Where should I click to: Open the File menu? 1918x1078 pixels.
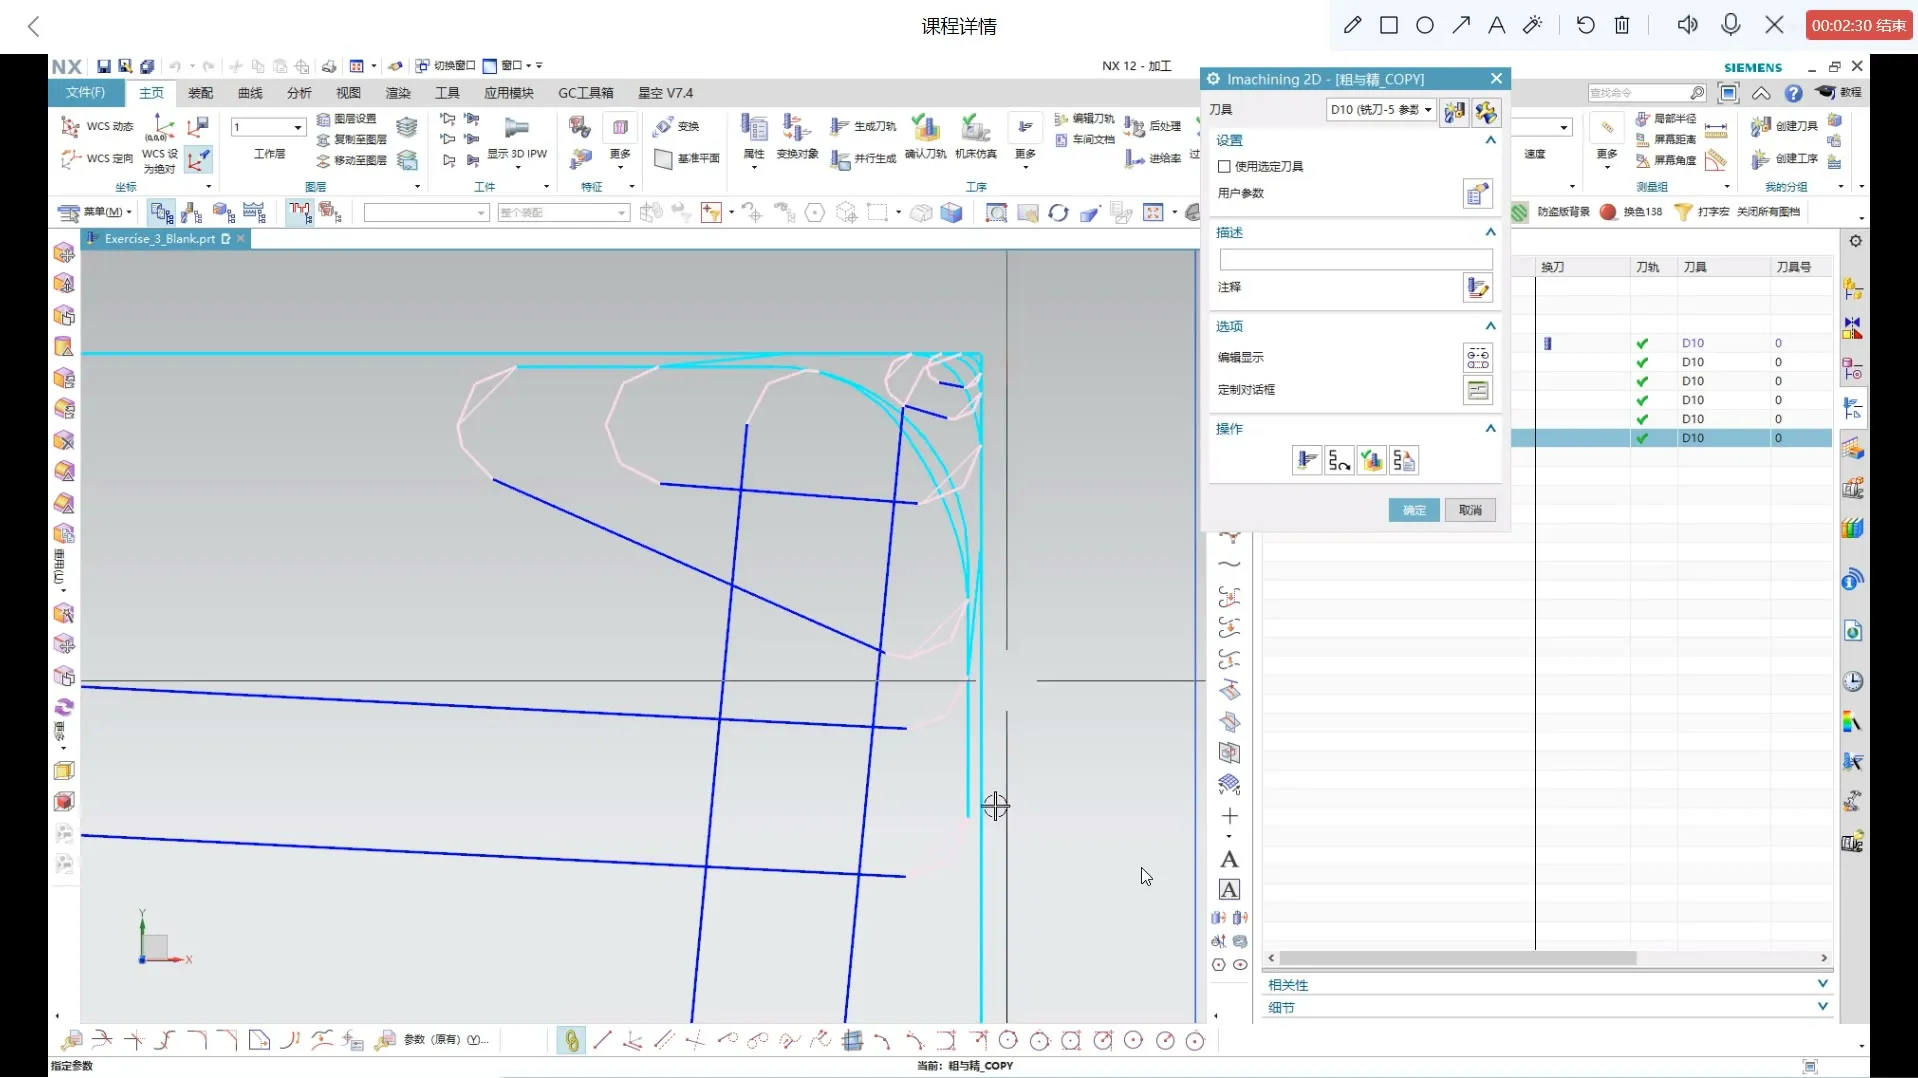[85, 93]
